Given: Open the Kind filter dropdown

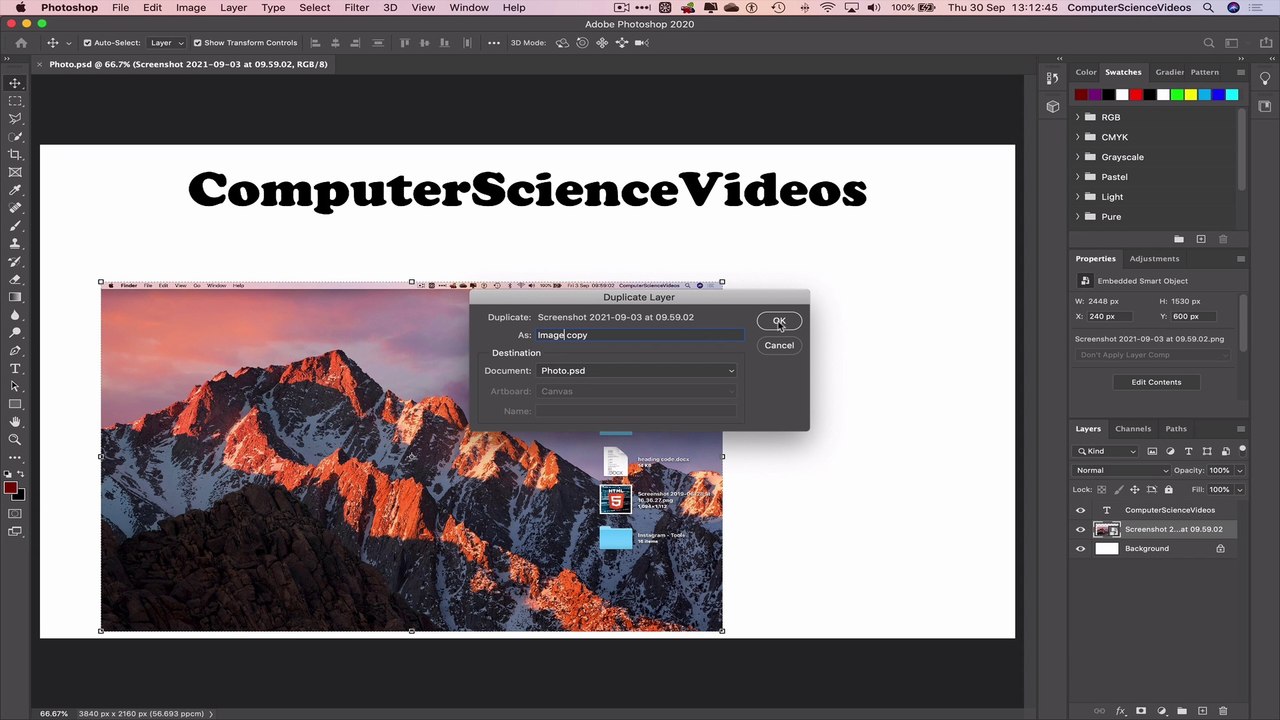Looking at the screenshot, I should tap(1107, 451).
